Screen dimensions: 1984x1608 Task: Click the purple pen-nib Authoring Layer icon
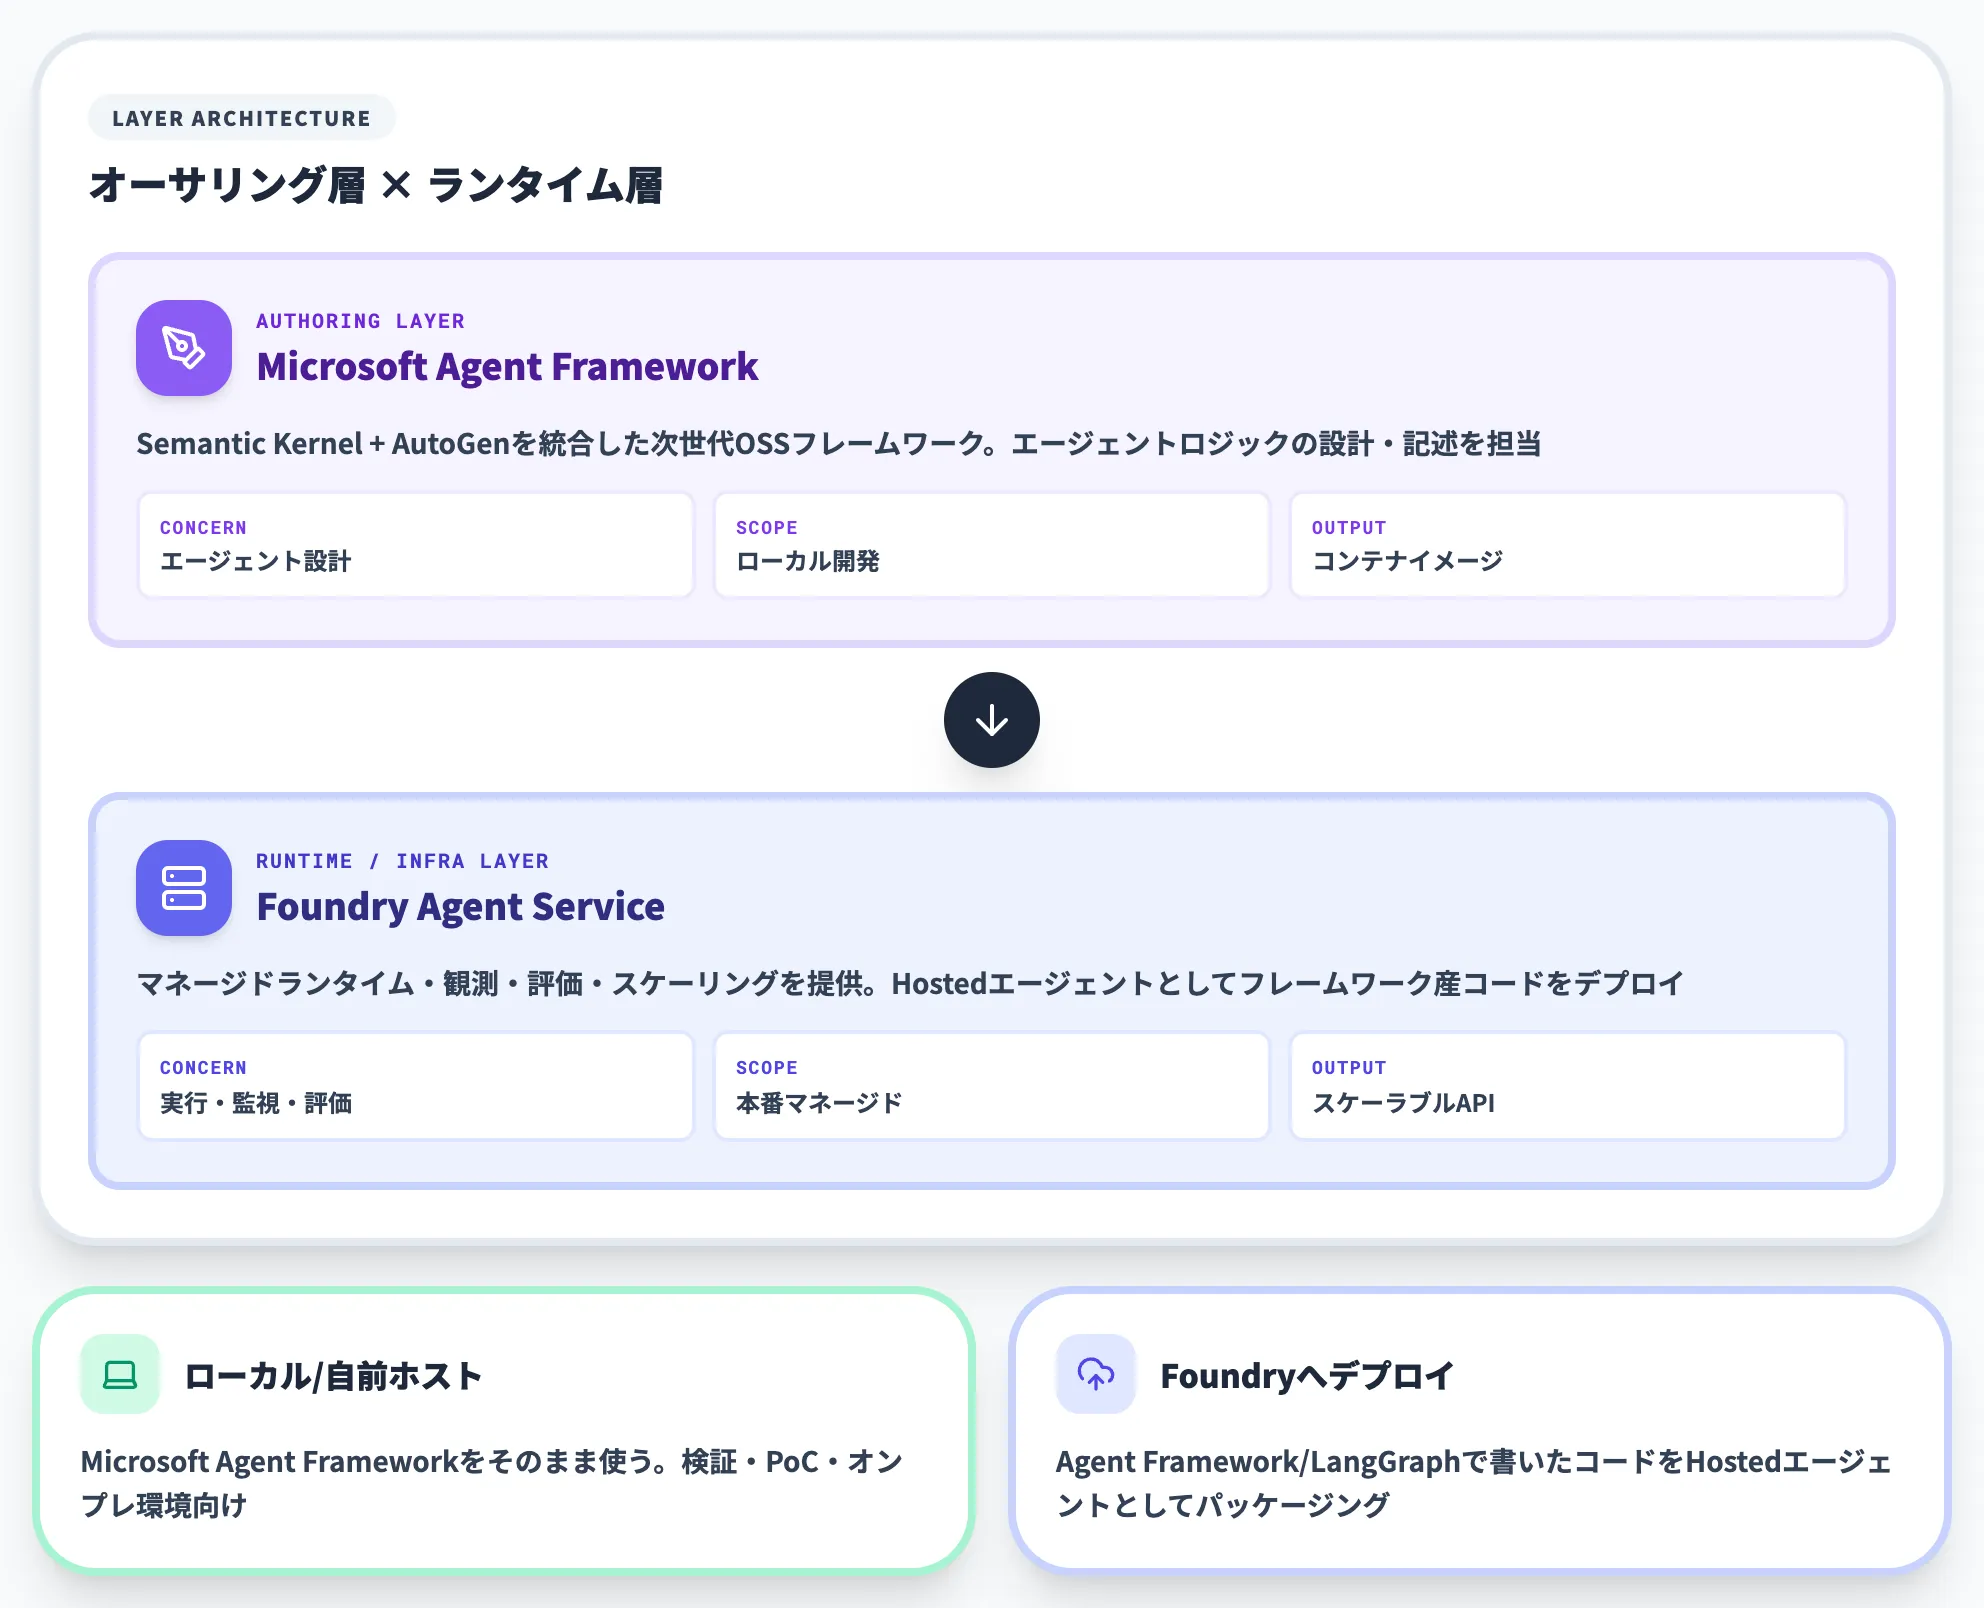pyautogui.click(x=184, y=348)
